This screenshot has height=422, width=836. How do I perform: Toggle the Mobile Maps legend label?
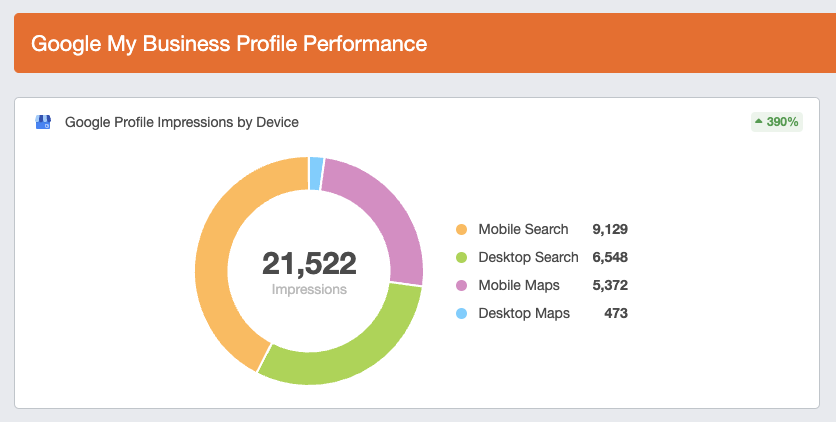point(519,286)
